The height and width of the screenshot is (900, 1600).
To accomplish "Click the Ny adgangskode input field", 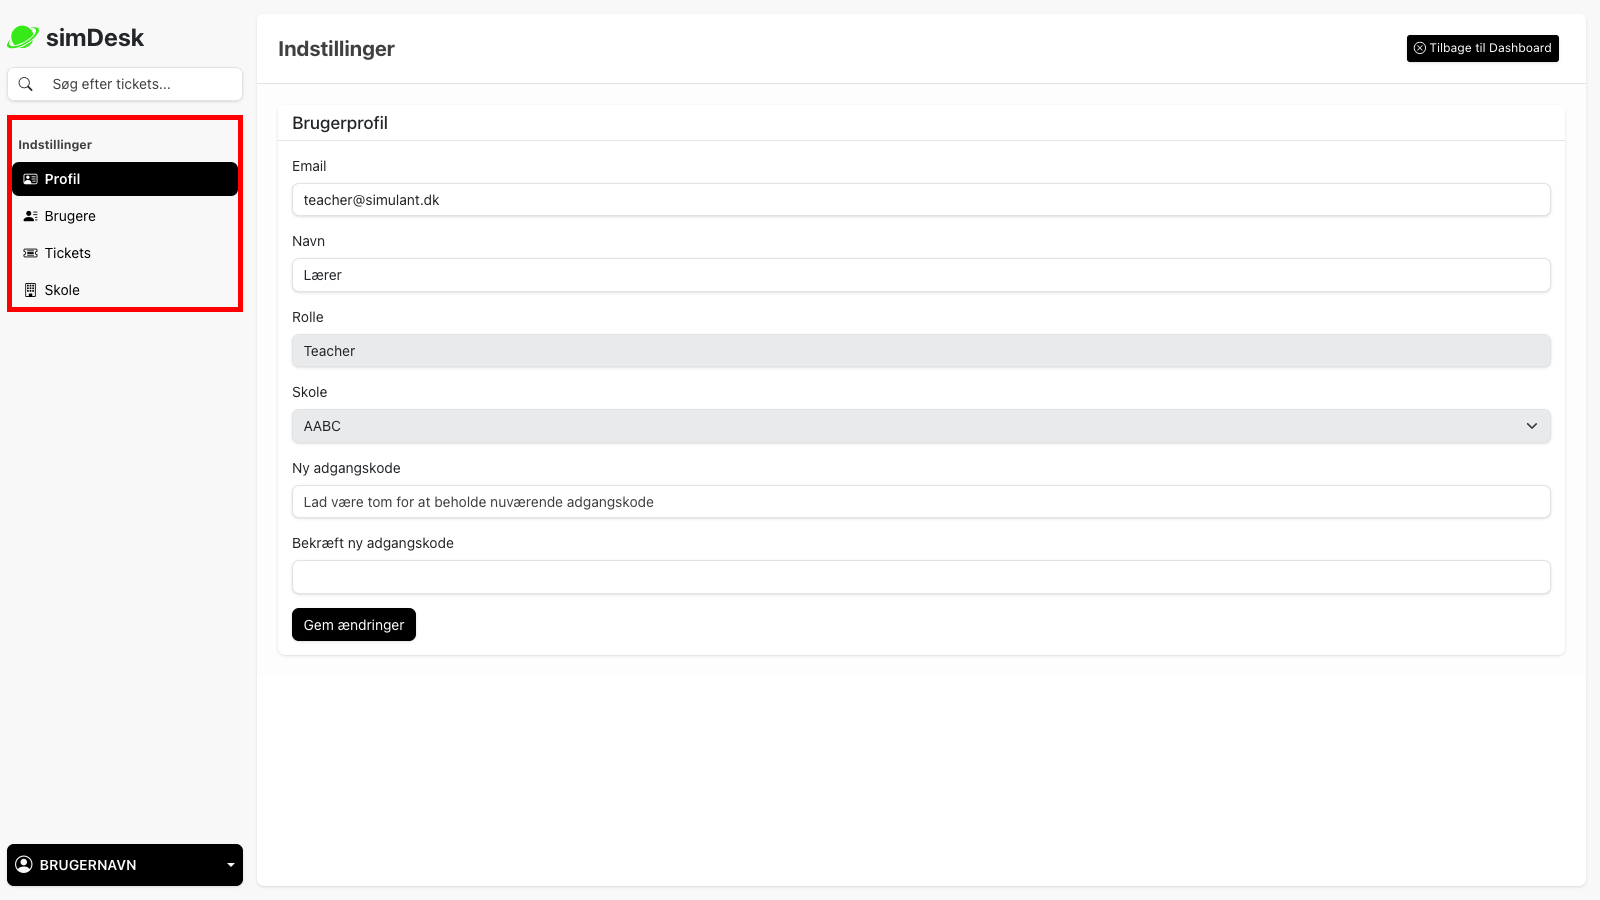I will [x=920, y=502].
